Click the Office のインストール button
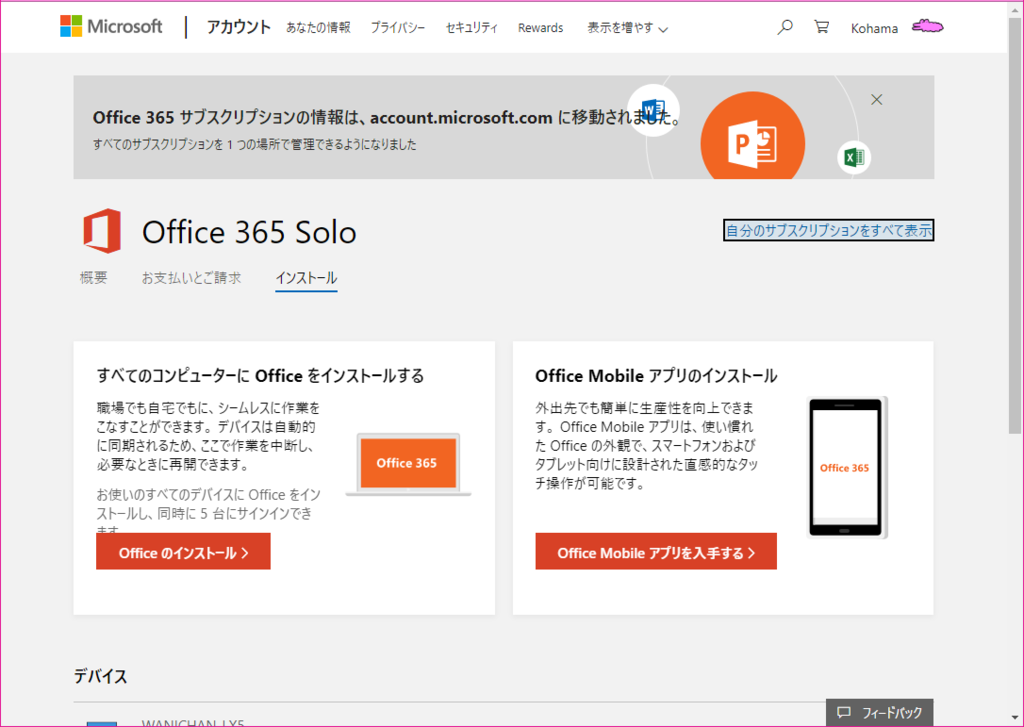The image size is (1024, 727). point(183,551)
